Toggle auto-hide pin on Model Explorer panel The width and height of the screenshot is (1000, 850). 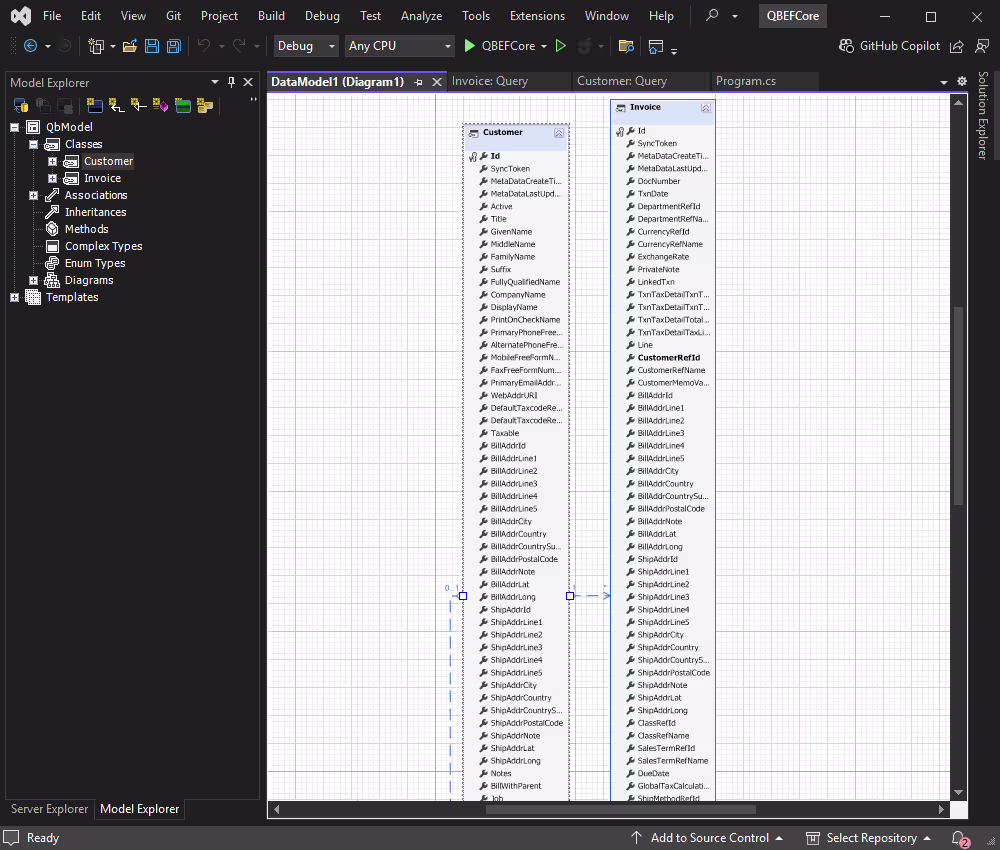click(231, 82)
